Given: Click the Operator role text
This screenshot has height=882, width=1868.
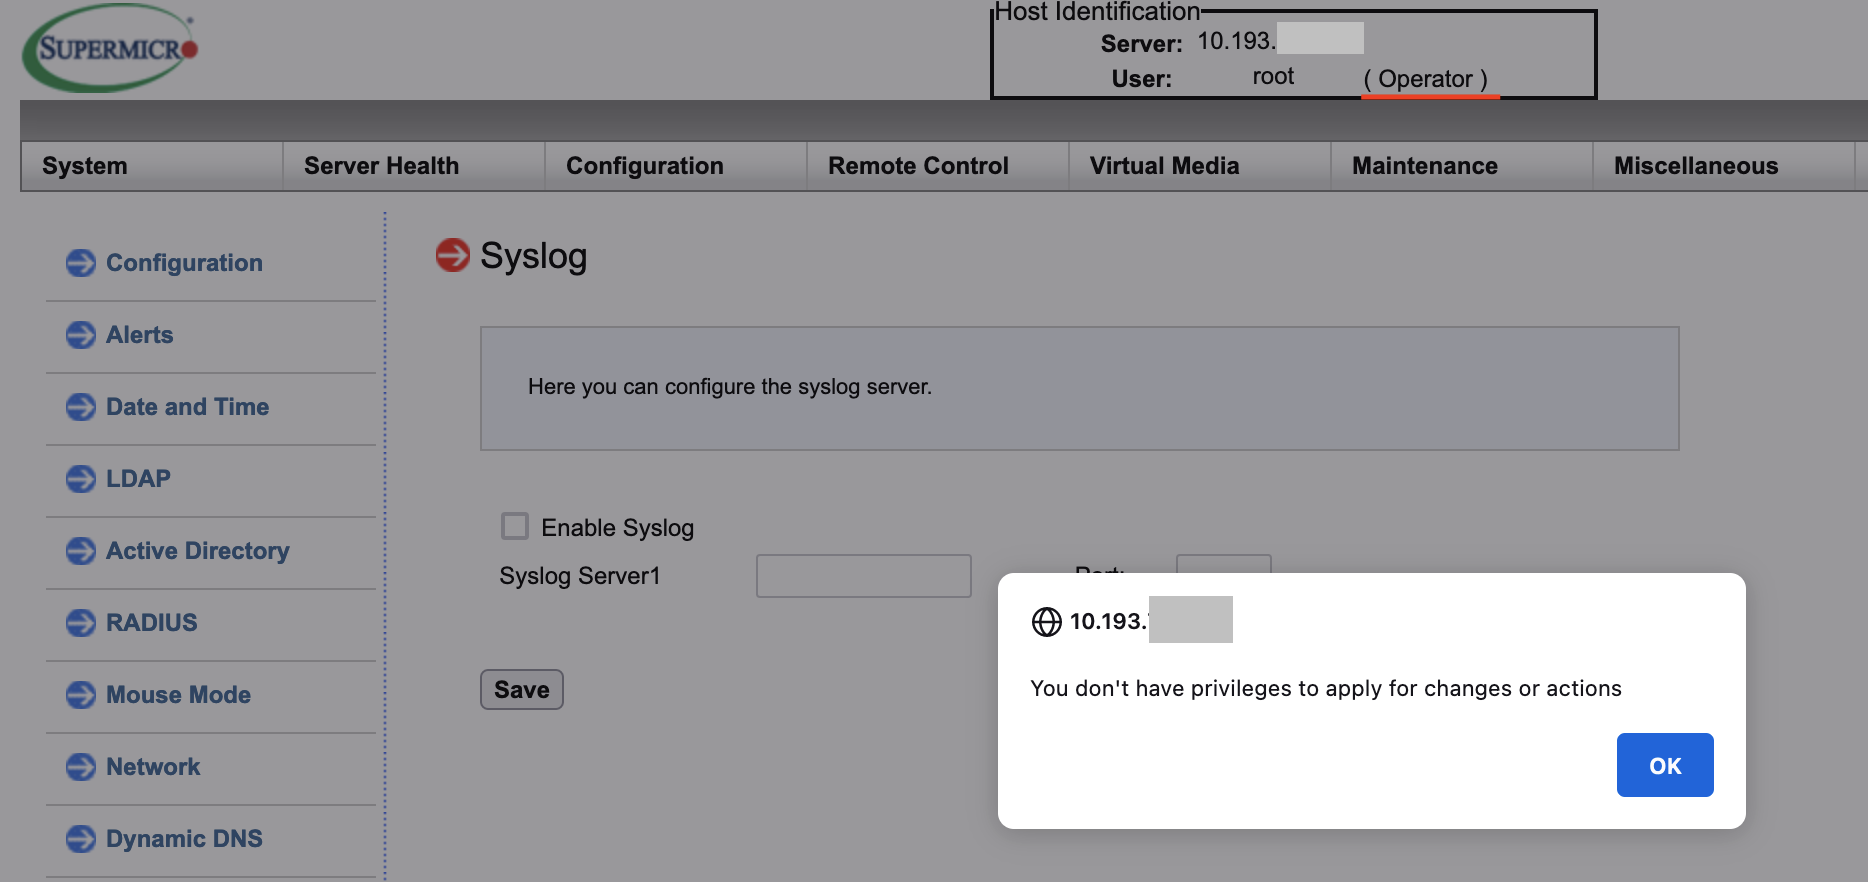Looking at the screenshot, I should [x=1426, y=79].
